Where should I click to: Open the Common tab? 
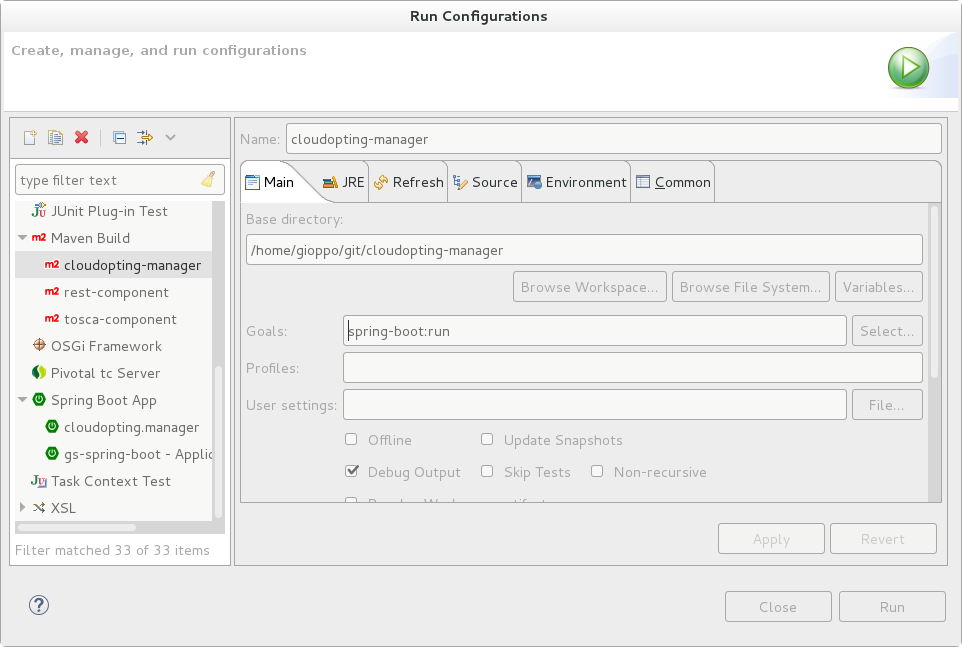pyautogui.click(x=674, y=182)
